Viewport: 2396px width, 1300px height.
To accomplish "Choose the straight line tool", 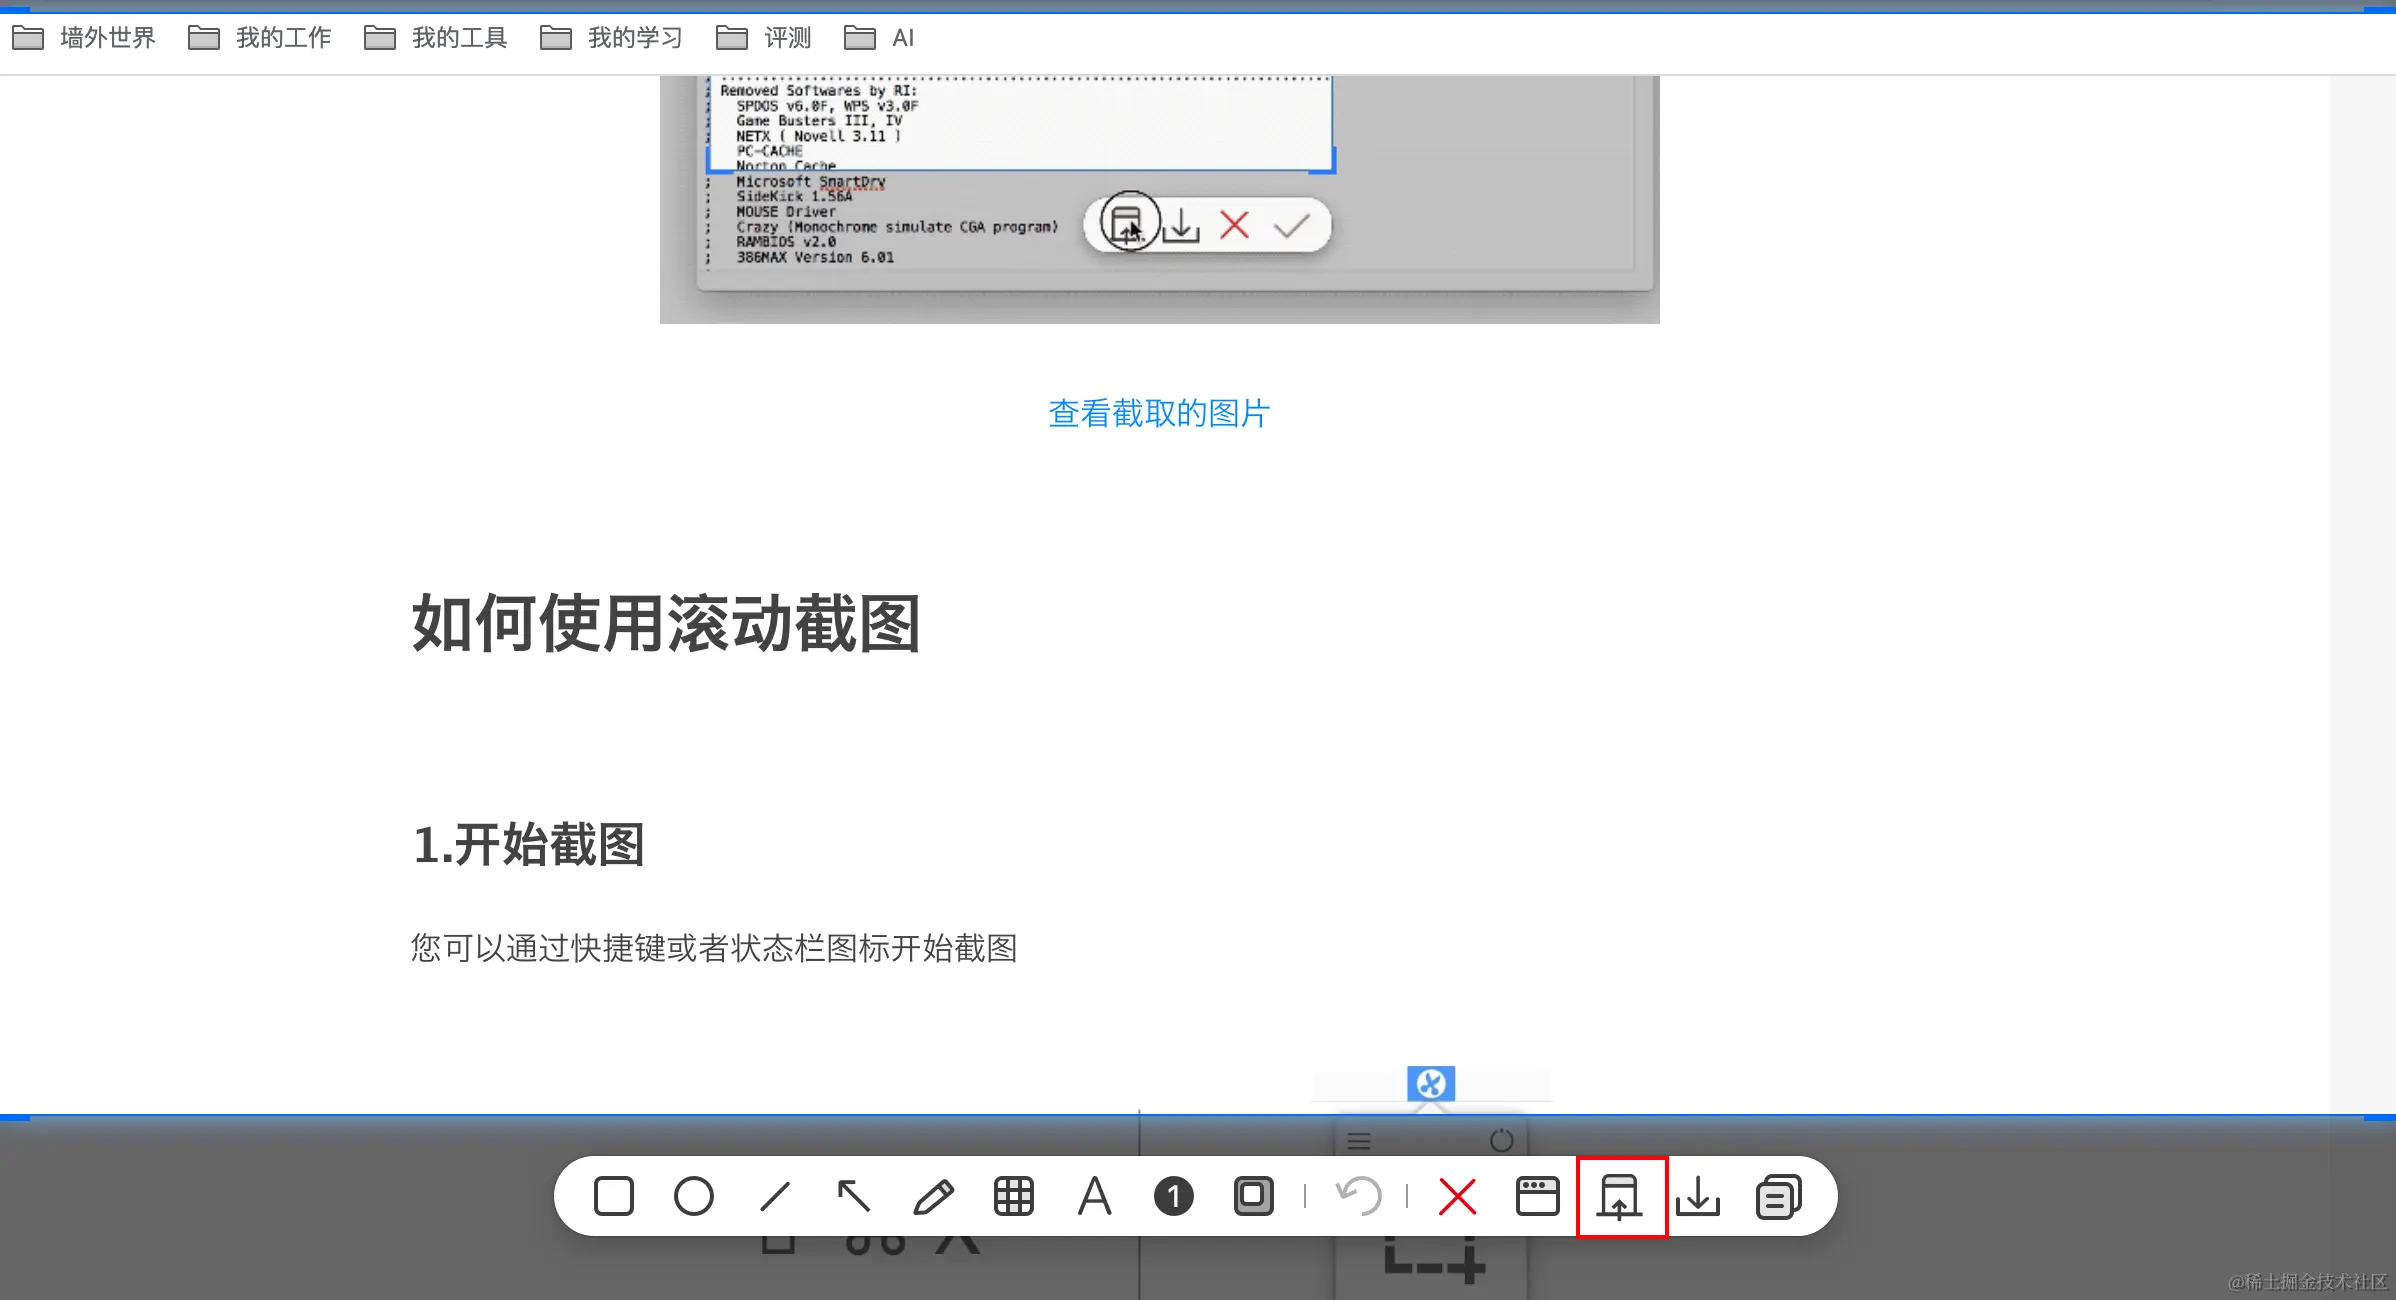I will [774, 1196].
